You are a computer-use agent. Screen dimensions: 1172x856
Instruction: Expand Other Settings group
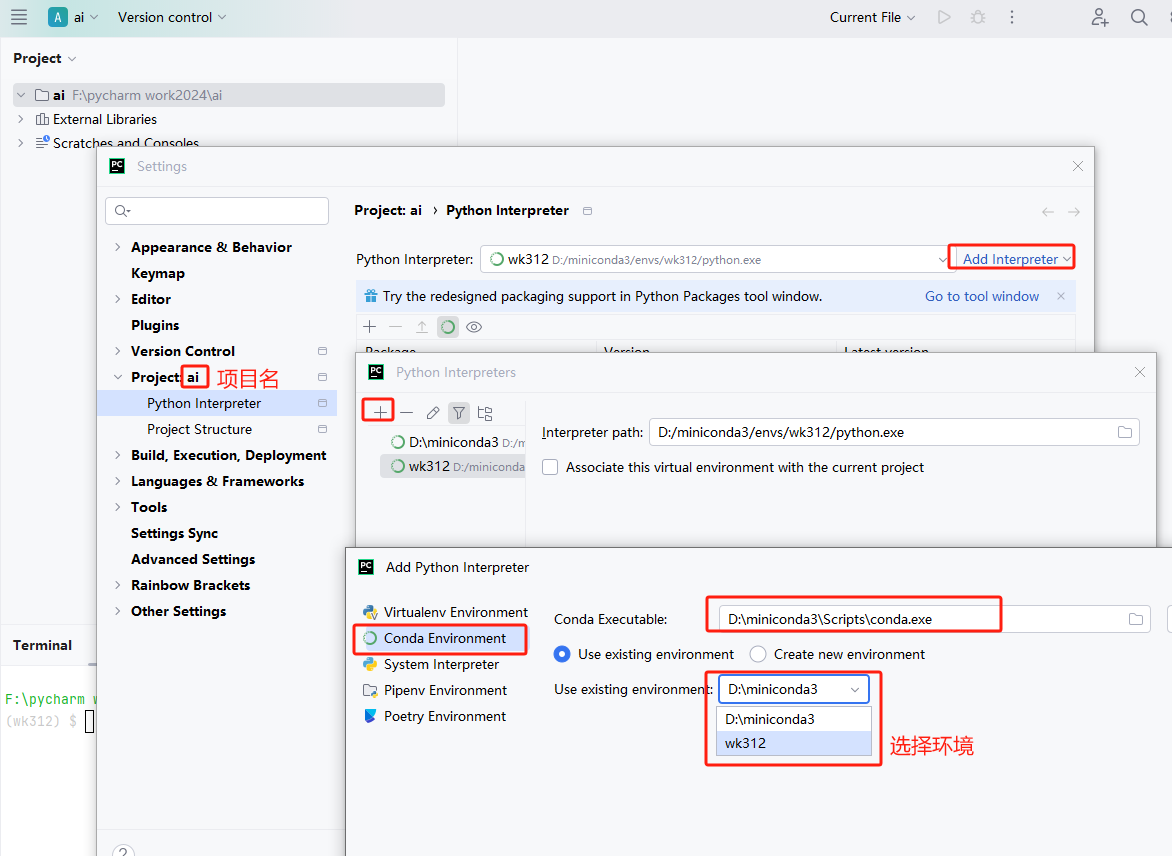tap(117, 611)
